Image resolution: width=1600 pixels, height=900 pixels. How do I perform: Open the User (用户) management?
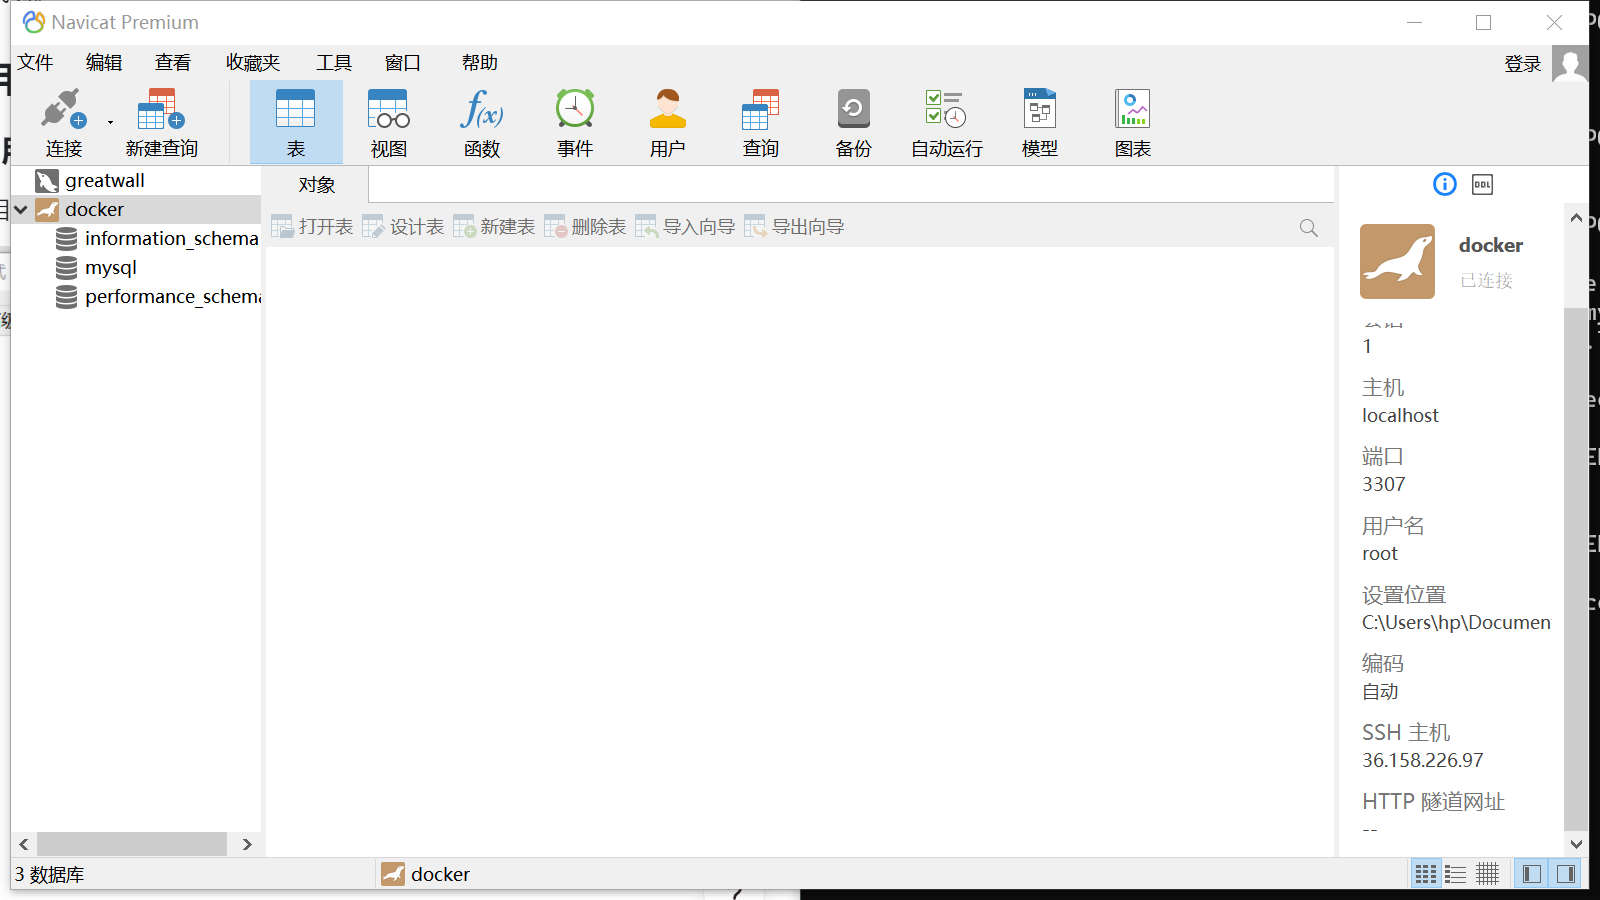click(667, 123)
